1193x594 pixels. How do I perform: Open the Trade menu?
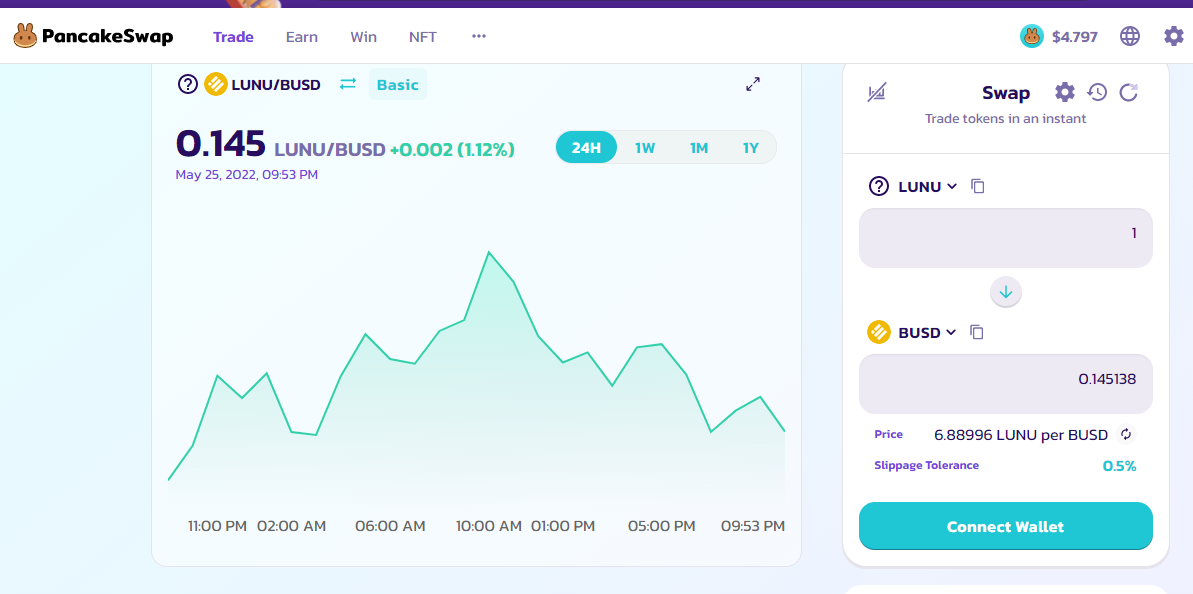point(233,37)
